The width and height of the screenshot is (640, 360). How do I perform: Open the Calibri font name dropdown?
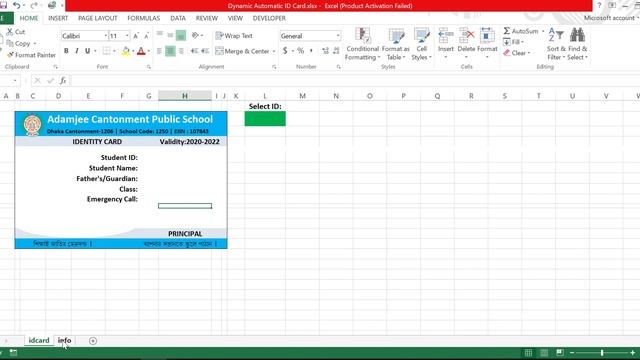pyautogui.click(x=106, y=36)
